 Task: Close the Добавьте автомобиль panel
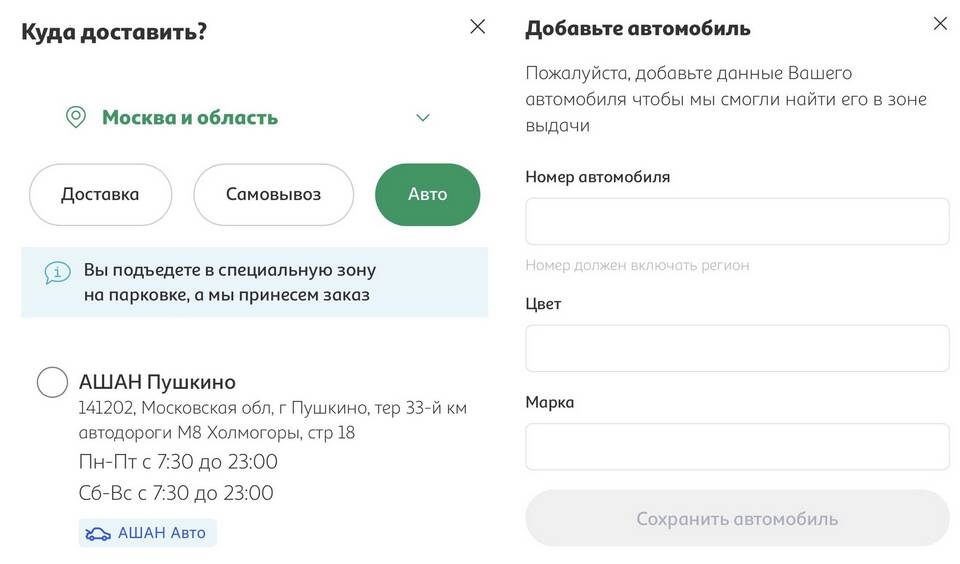(x=940, y=23)
